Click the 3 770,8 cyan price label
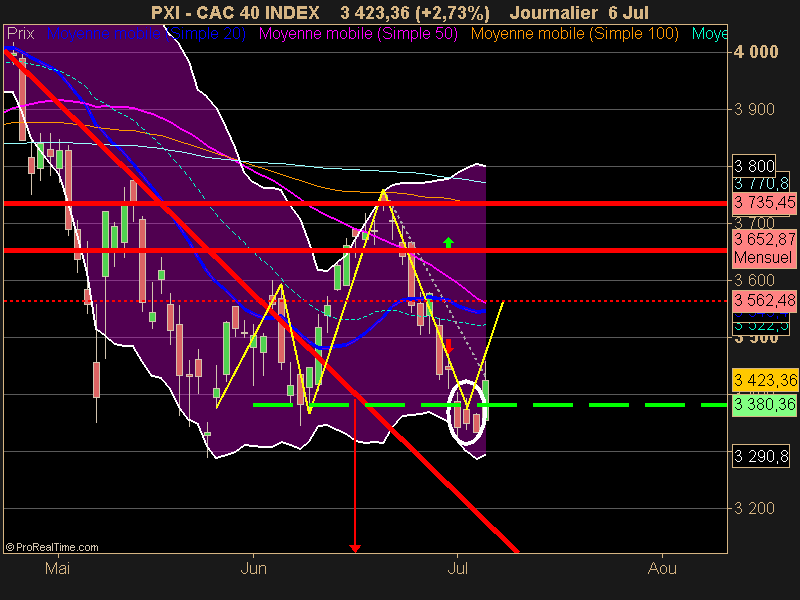 click(761, 184)
